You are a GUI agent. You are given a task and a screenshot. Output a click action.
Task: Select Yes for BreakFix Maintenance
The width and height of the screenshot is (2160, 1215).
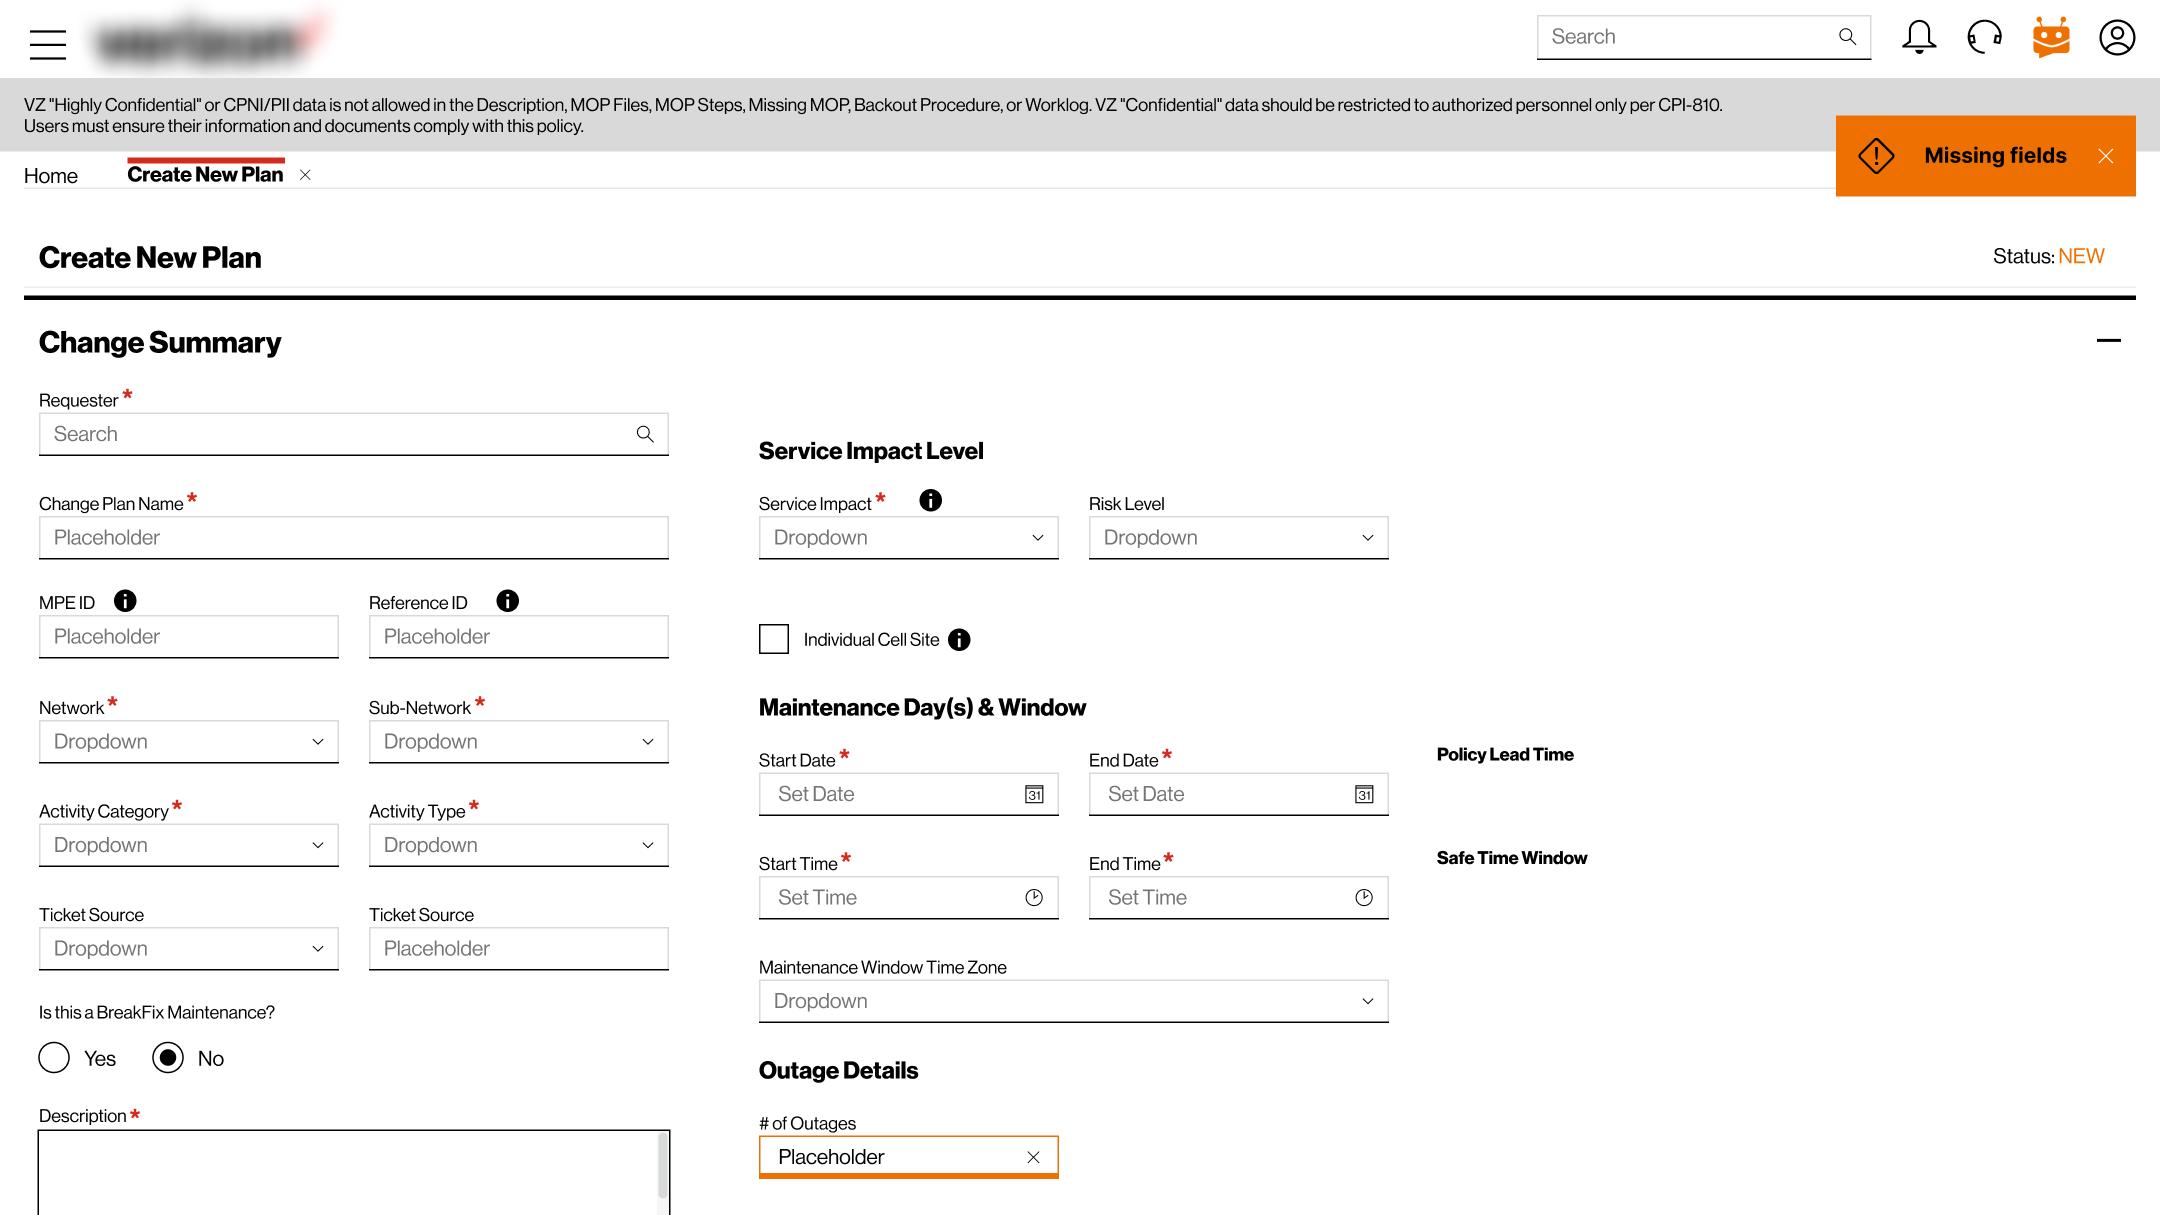[54, 1058]
